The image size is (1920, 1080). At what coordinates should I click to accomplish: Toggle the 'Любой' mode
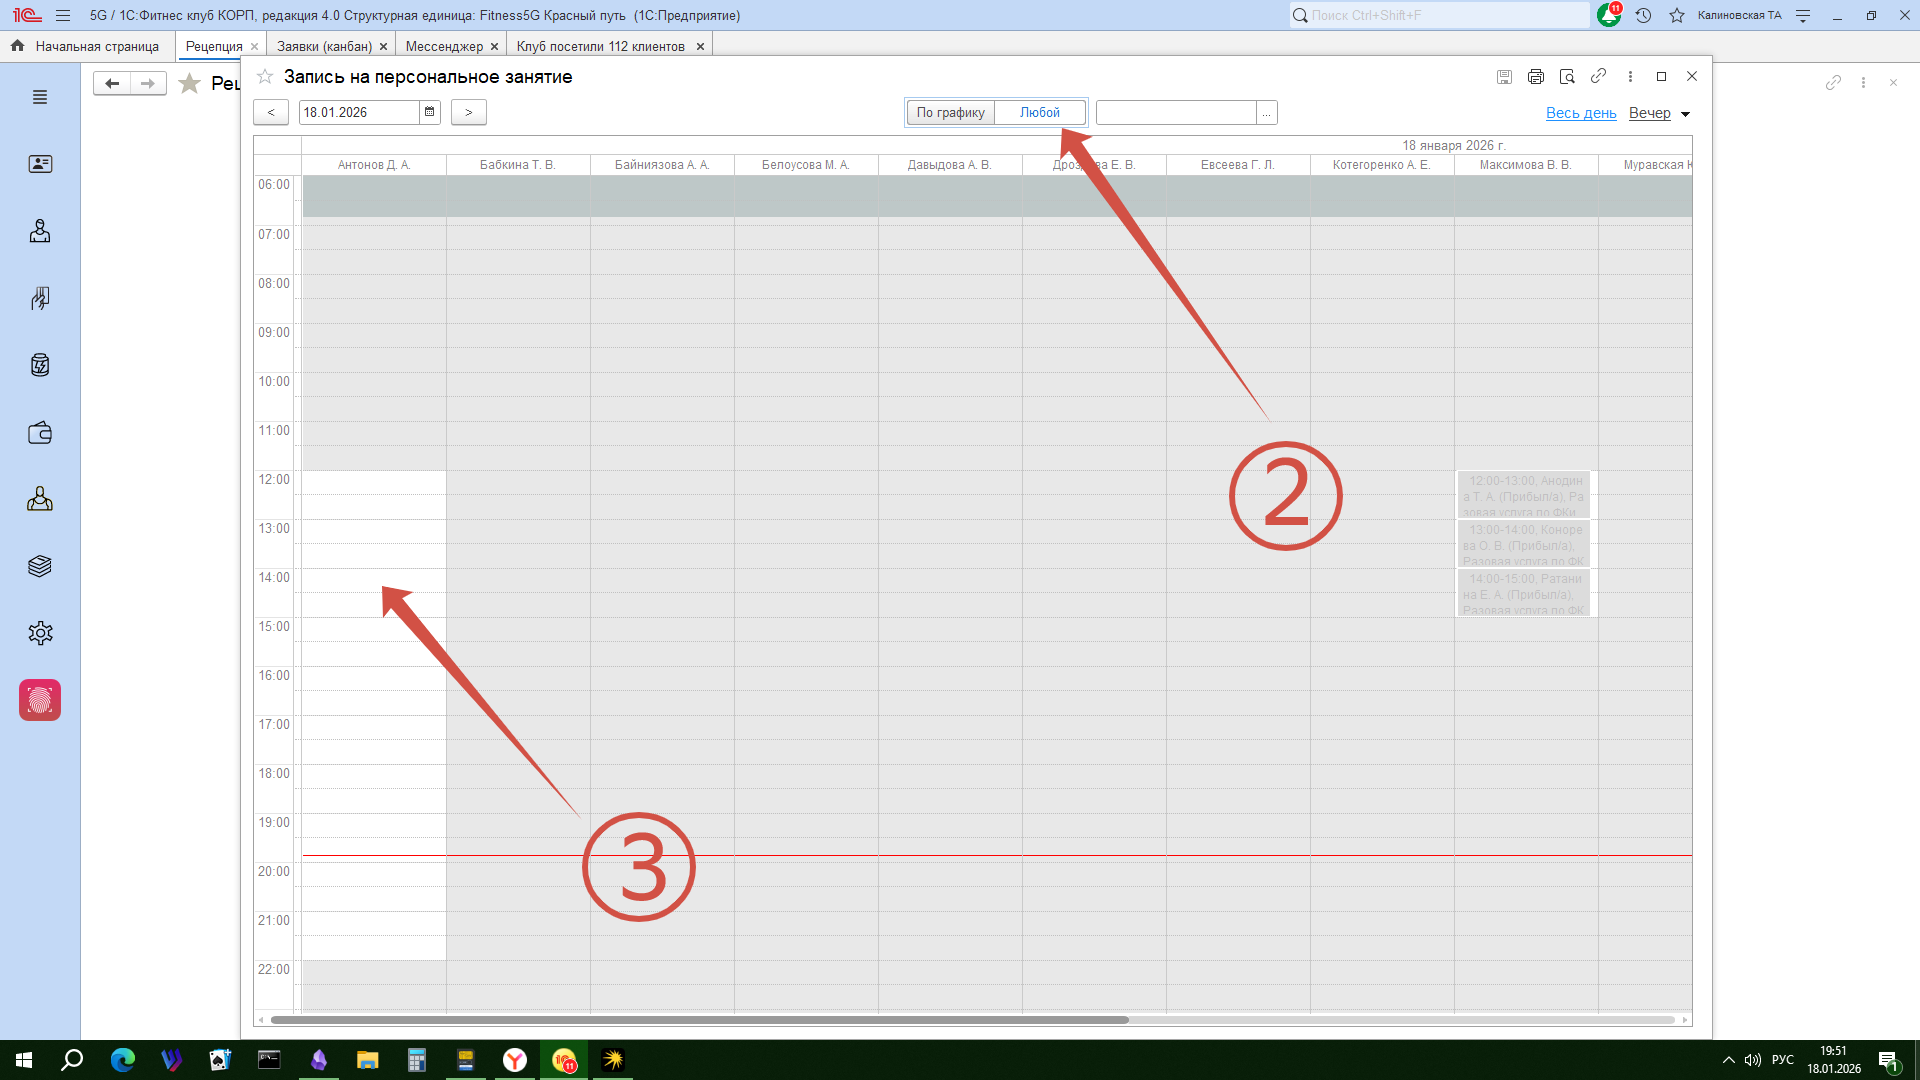click(1039, 113)
